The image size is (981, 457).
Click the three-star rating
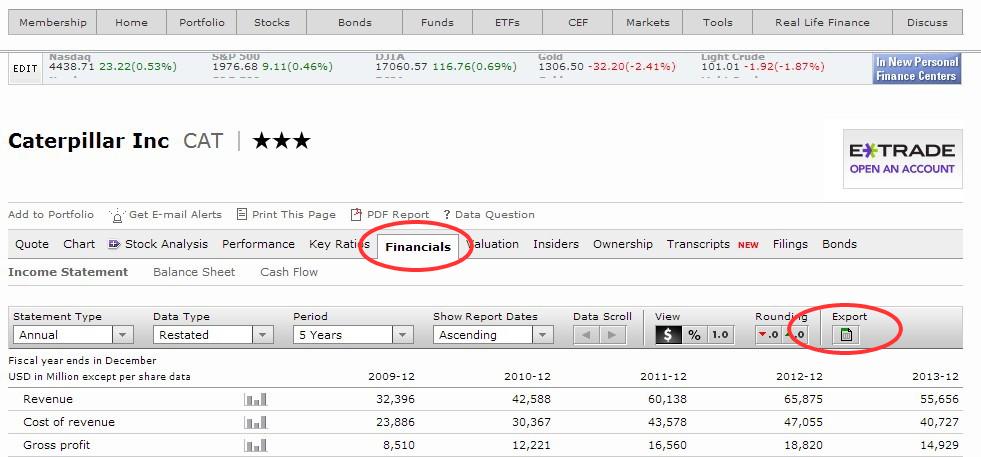282,141
